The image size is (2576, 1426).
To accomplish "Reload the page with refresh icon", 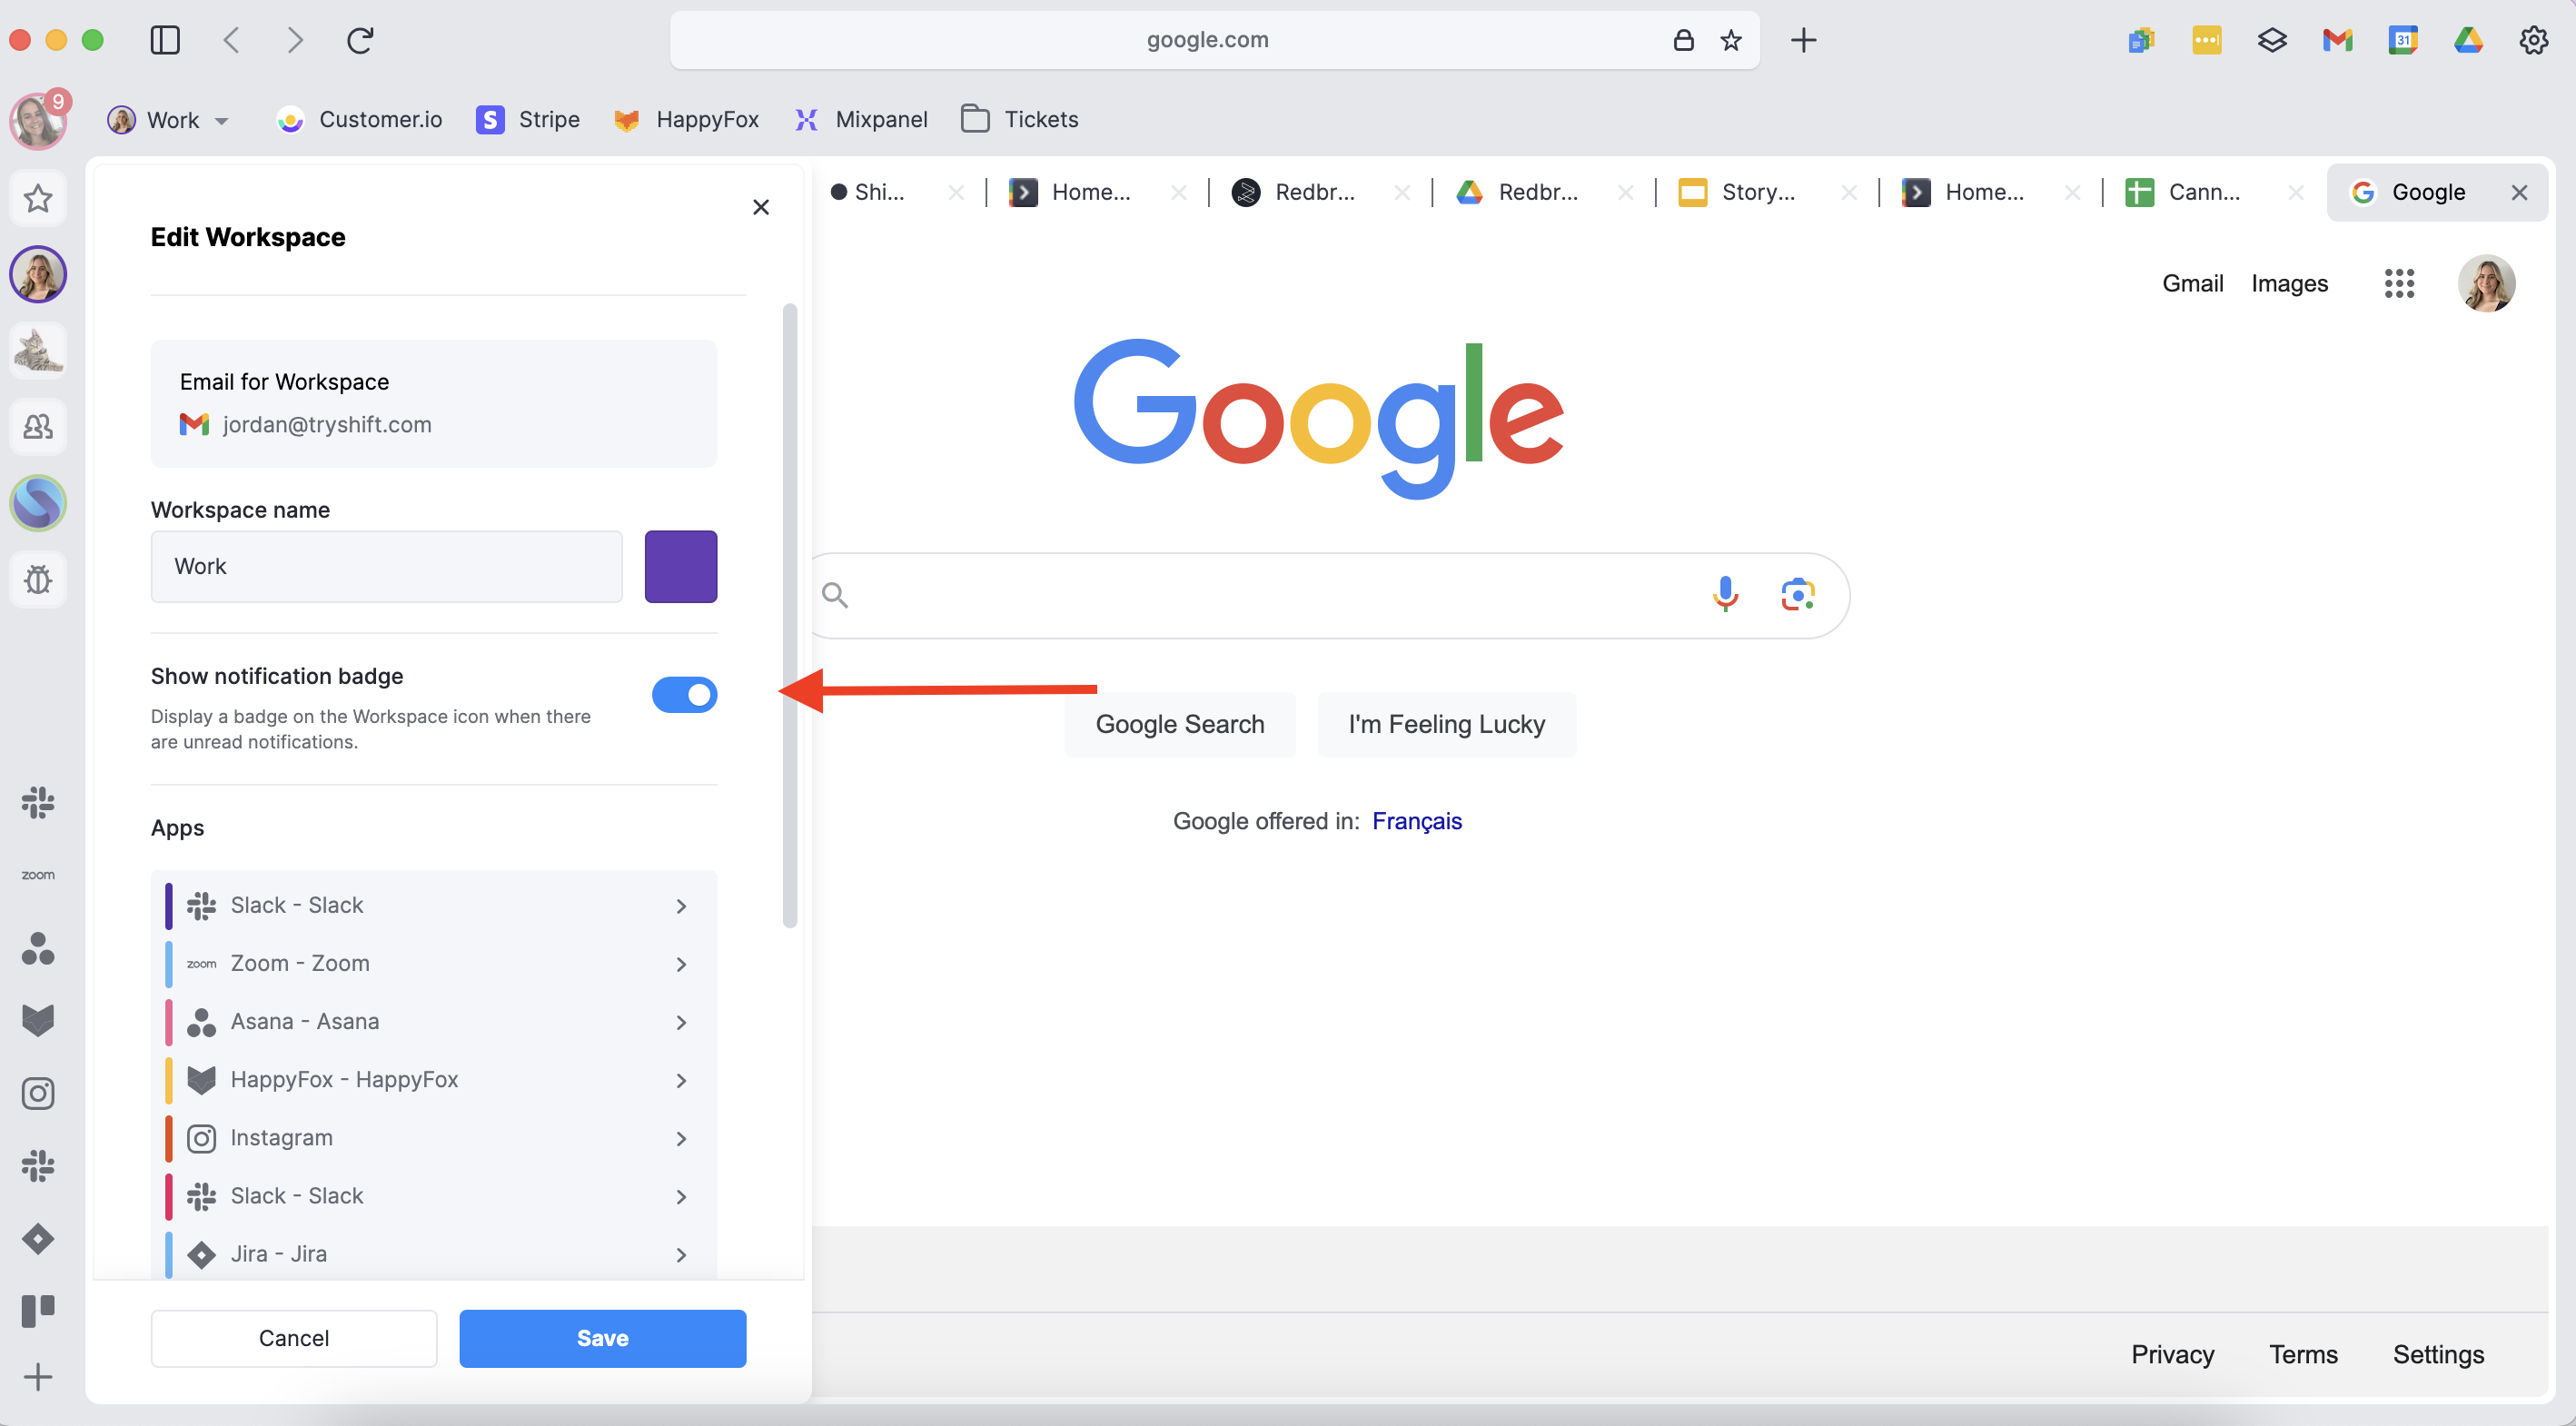I will pos(360,40).
